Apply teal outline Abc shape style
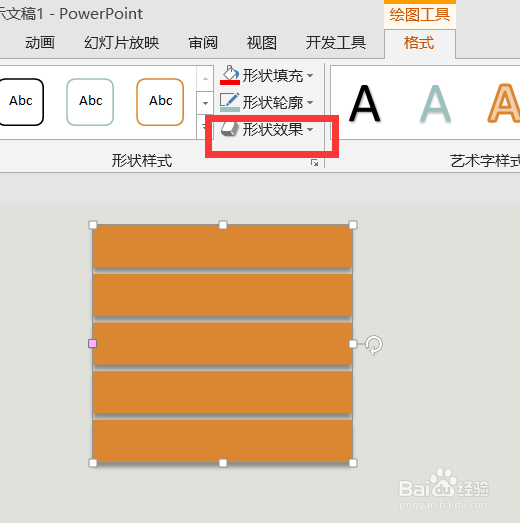This screenshot has height=523, width=520. point(90,102)
